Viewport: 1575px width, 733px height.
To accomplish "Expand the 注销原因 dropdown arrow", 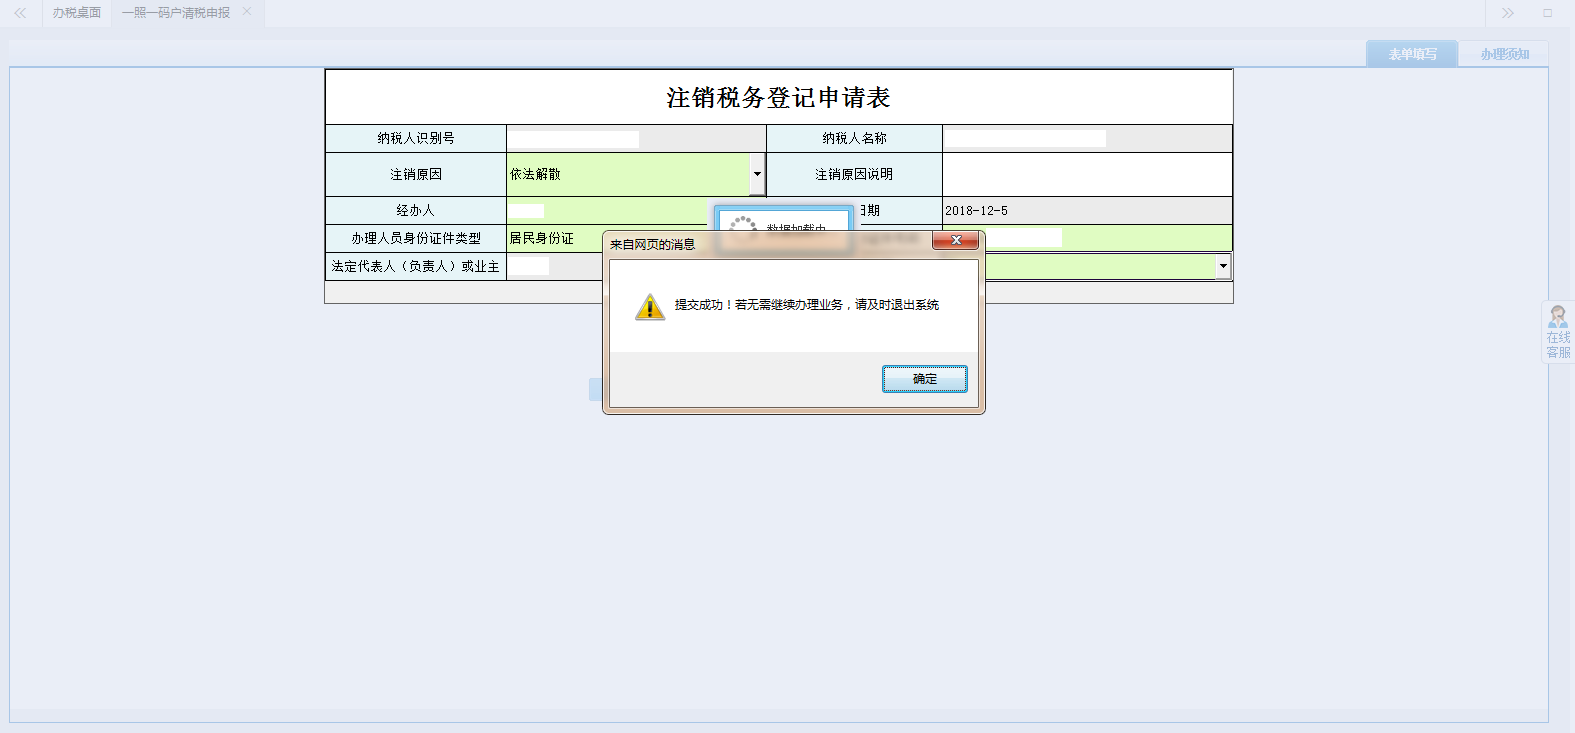I will pyautogui.click(x=757, y=174).
